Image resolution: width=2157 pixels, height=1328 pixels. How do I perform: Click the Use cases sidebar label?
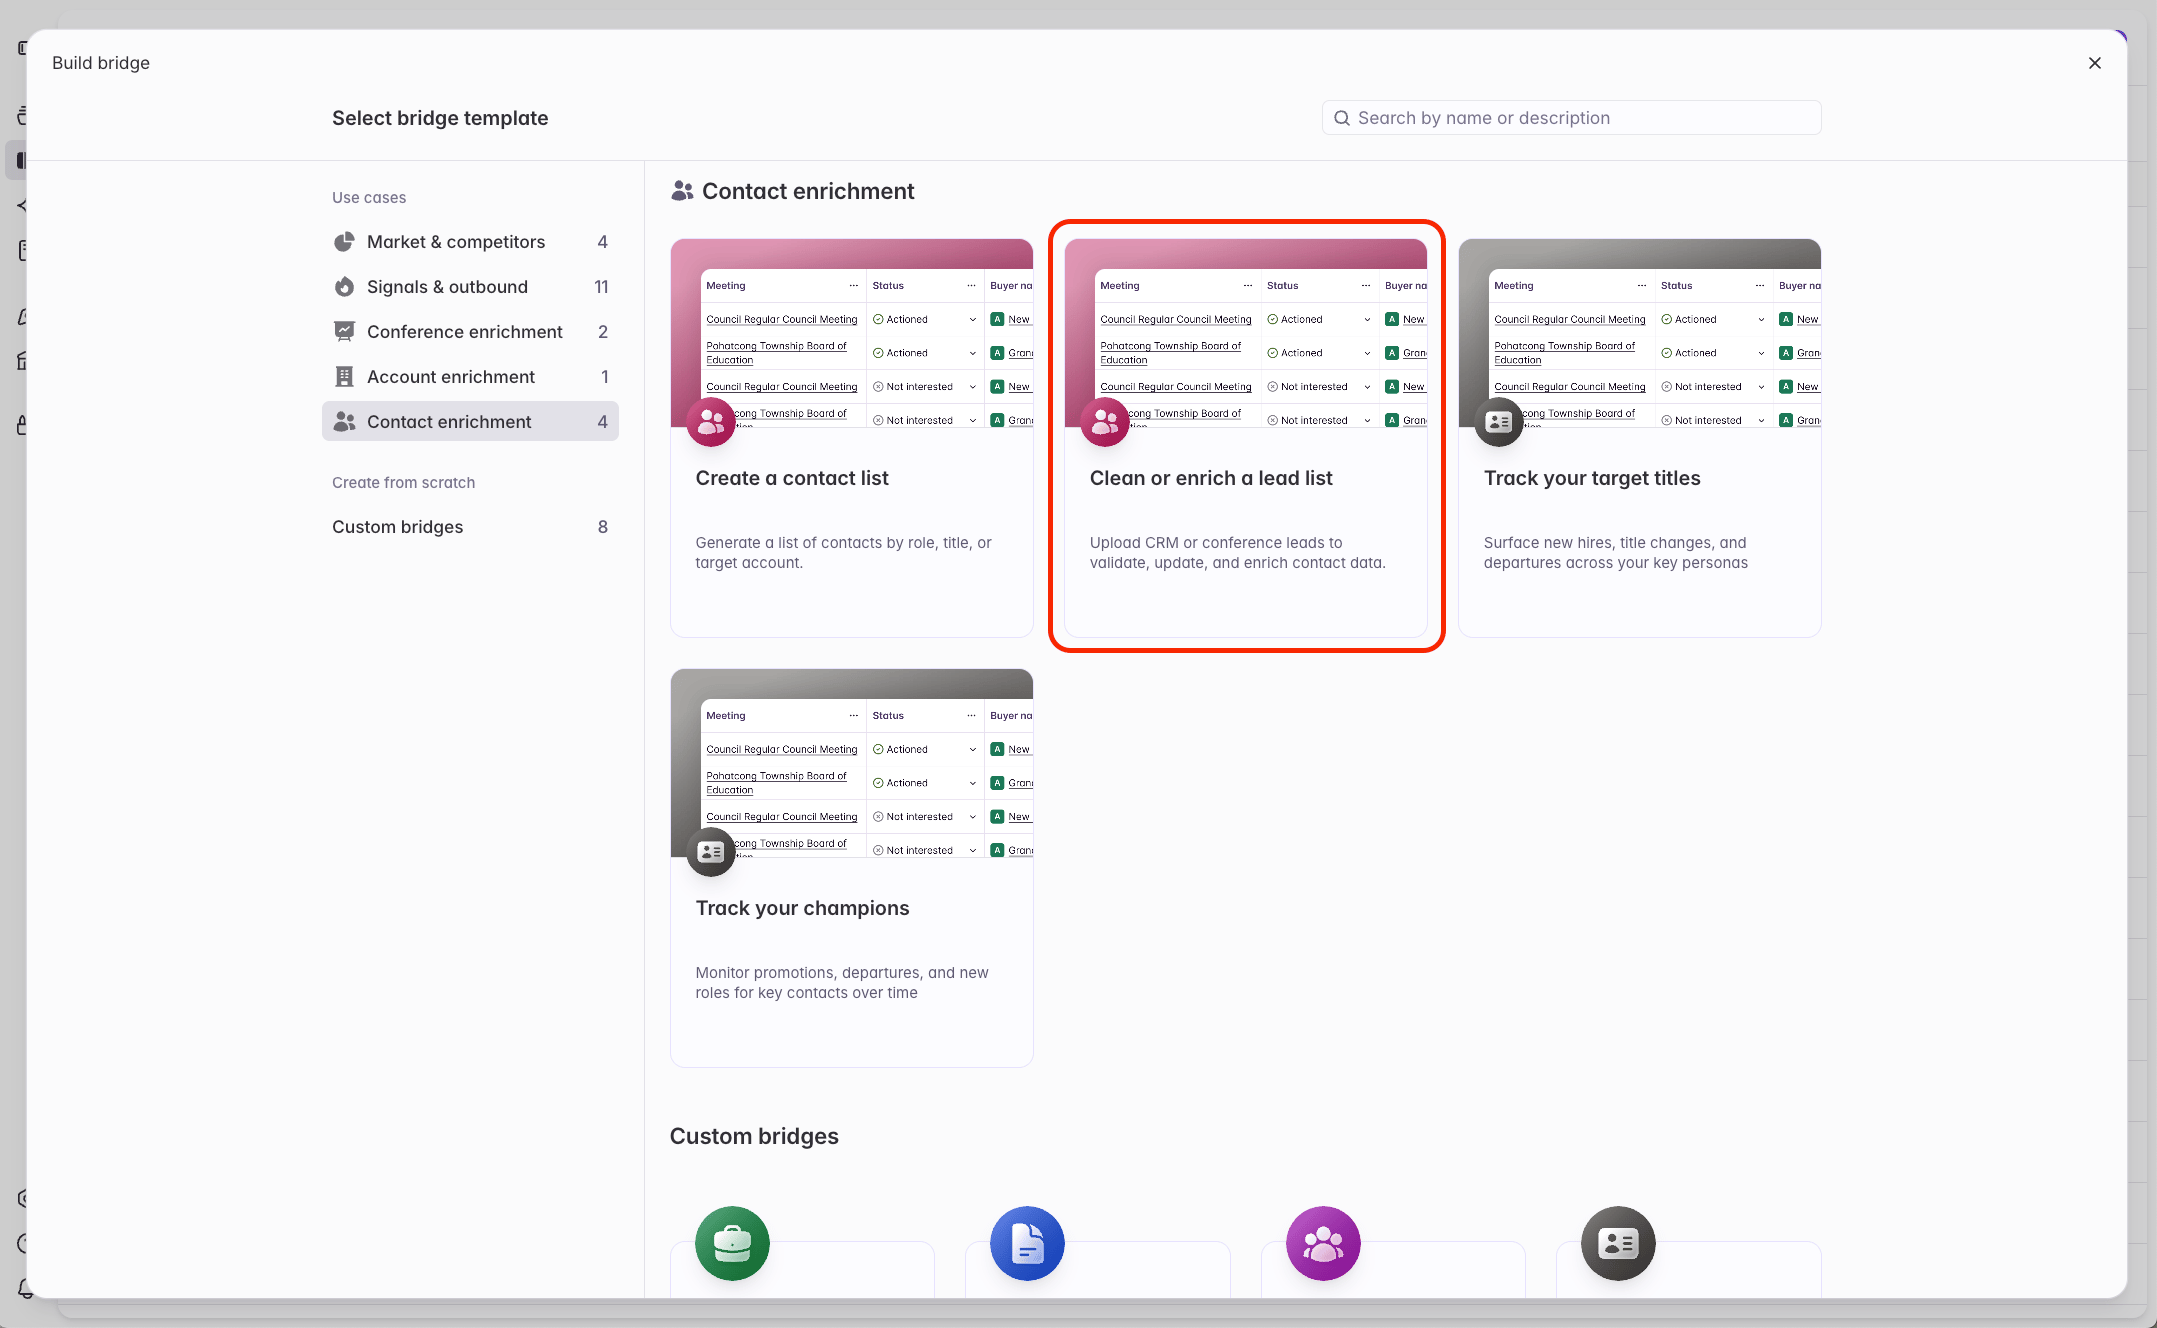(369, 198)
